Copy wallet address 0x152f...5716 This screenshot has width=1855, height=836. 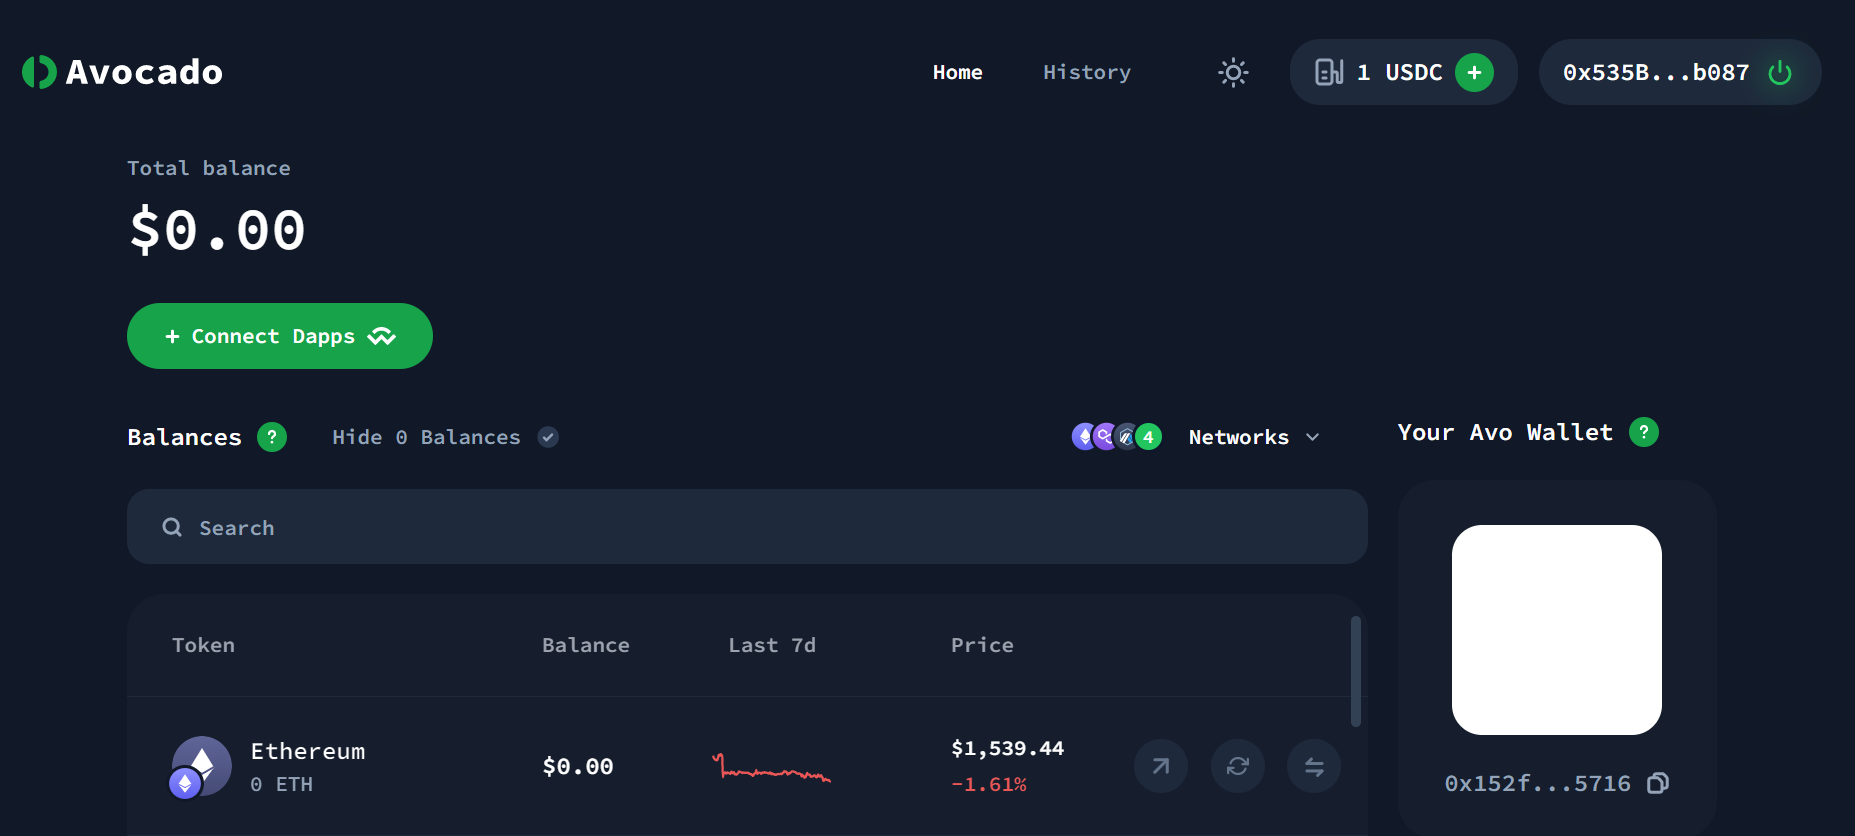click(1657, 783)
